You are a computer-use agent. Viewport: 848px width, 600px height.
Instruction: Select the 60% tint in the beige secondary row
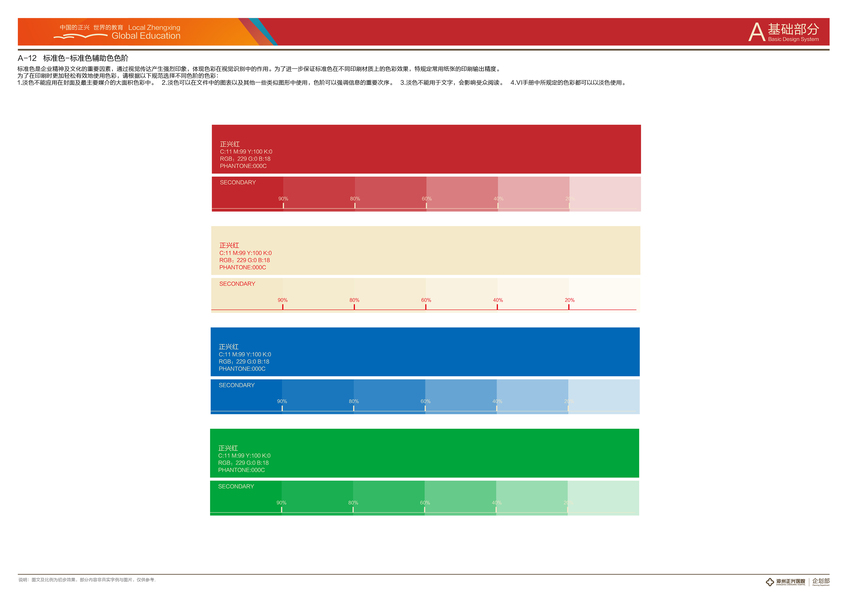pyautogui.click(x=462, y=295)
